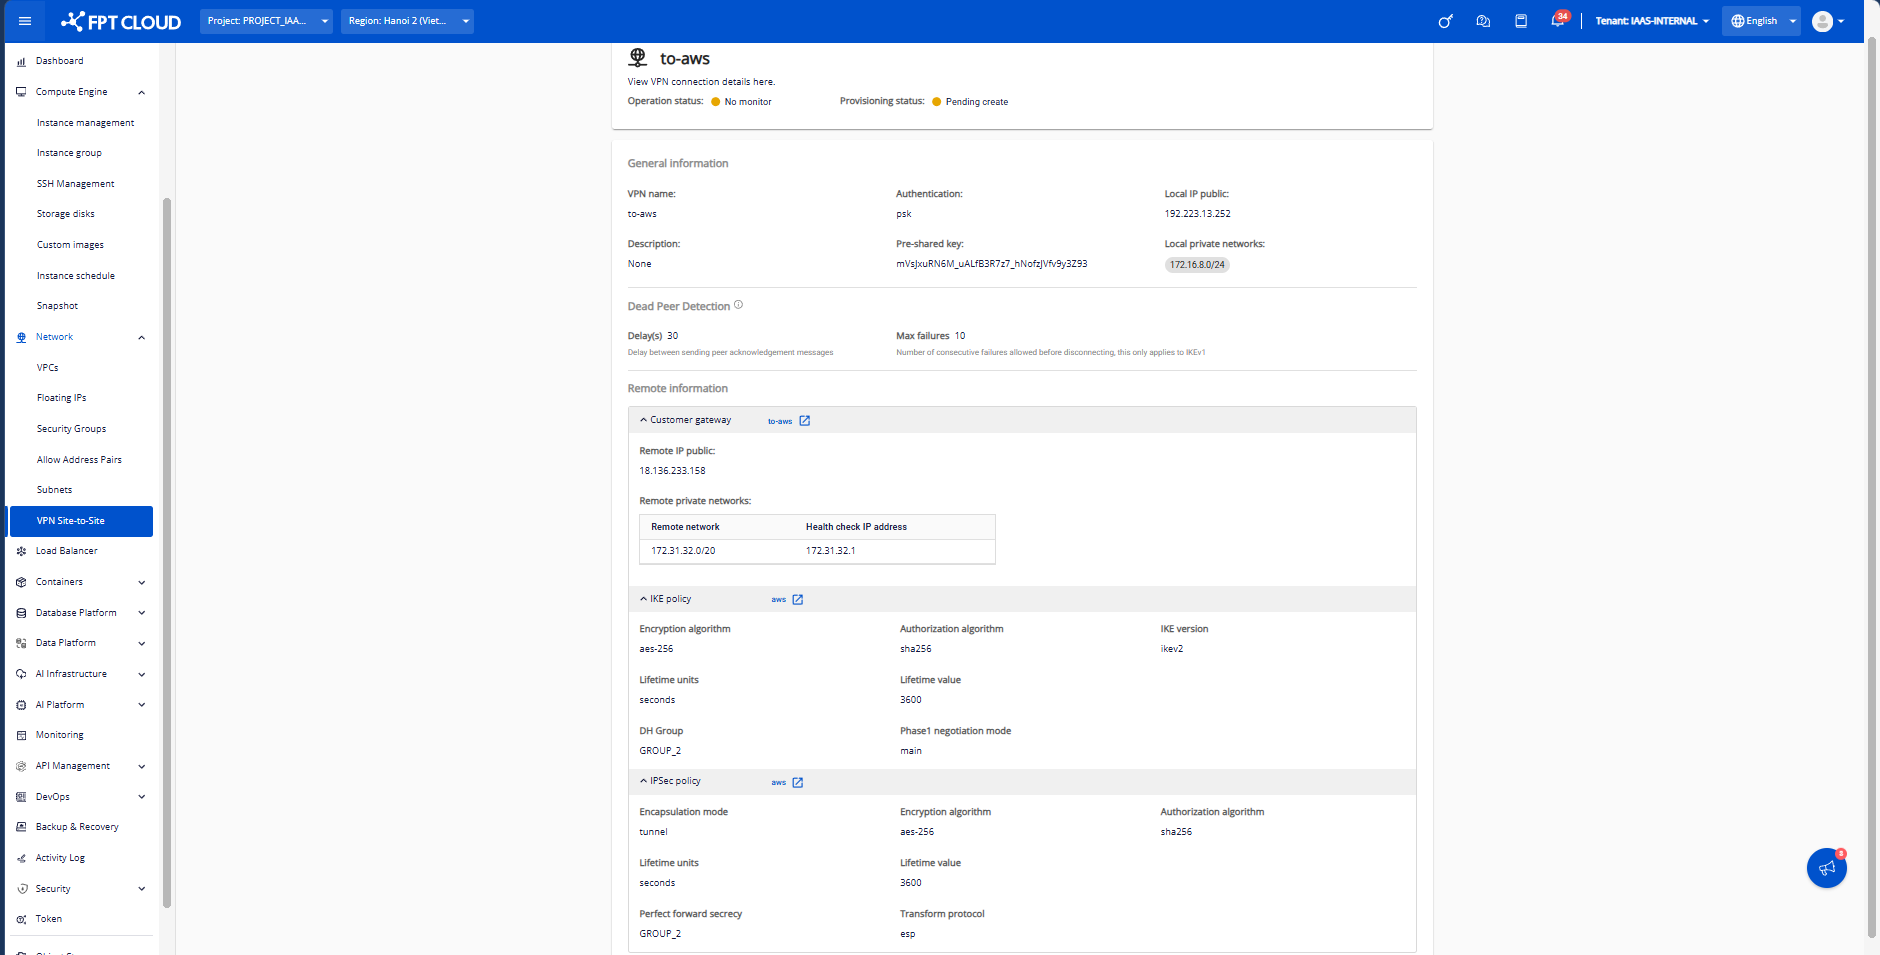Open the documentation book icon
This screenshot has width=1880, height=955.
pos(1521,21)
